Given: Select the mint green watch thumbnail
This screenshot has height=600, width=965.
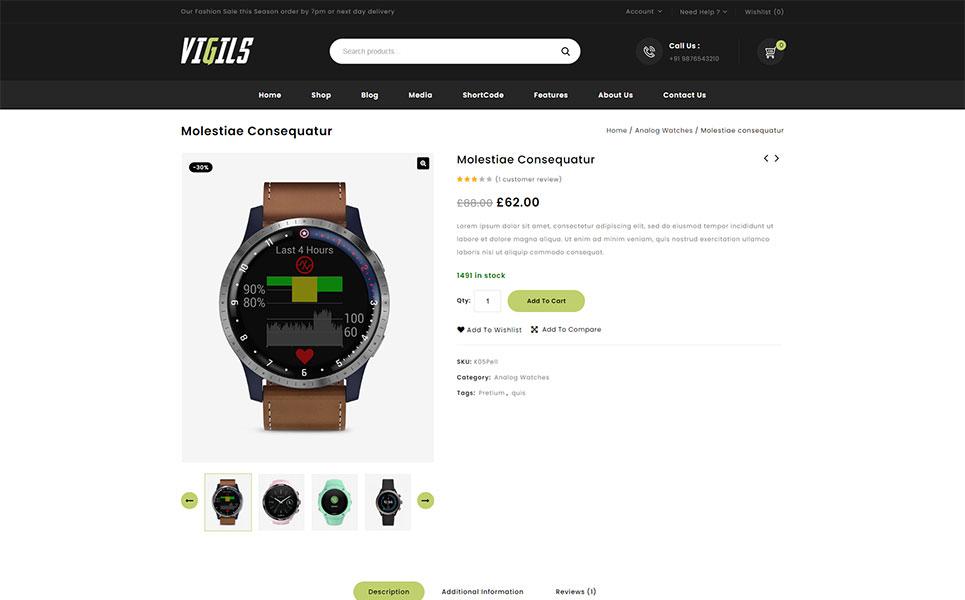Looking at the screenshot, I should [x=334, y=502].
